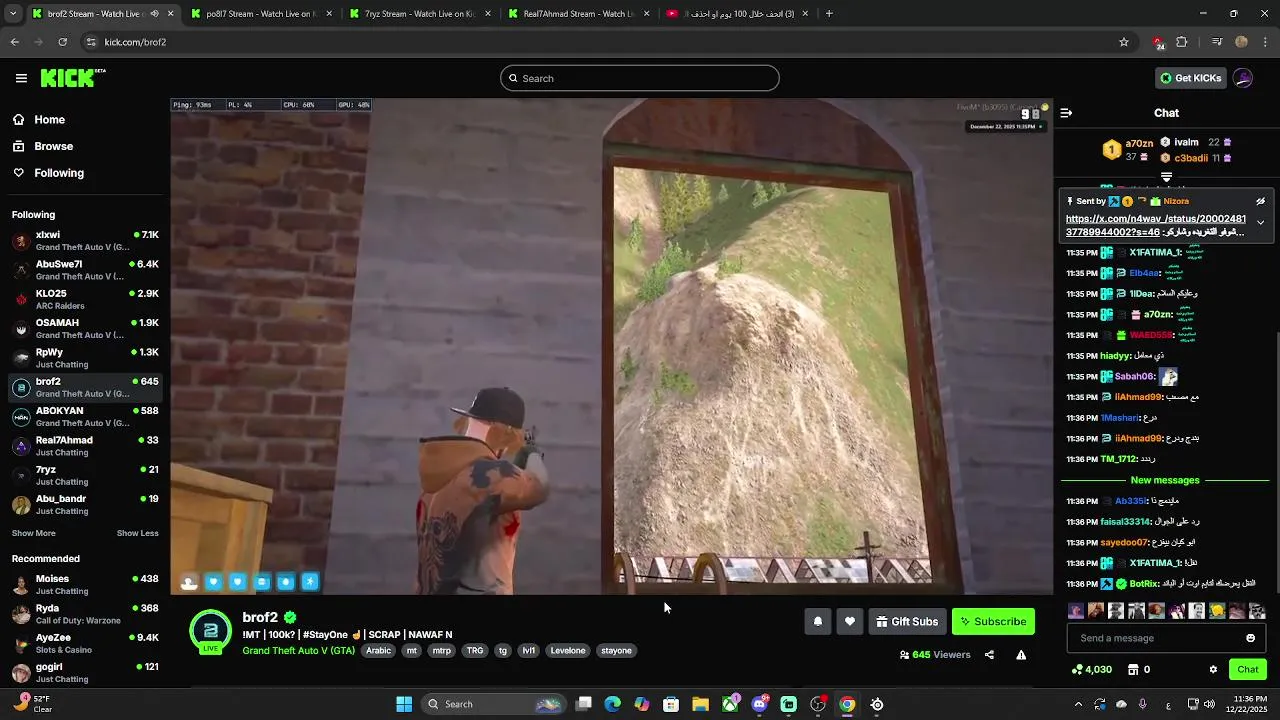The image size is (1280, 720).
Task: Click Show Less in Following list
Action: point(138,533)
